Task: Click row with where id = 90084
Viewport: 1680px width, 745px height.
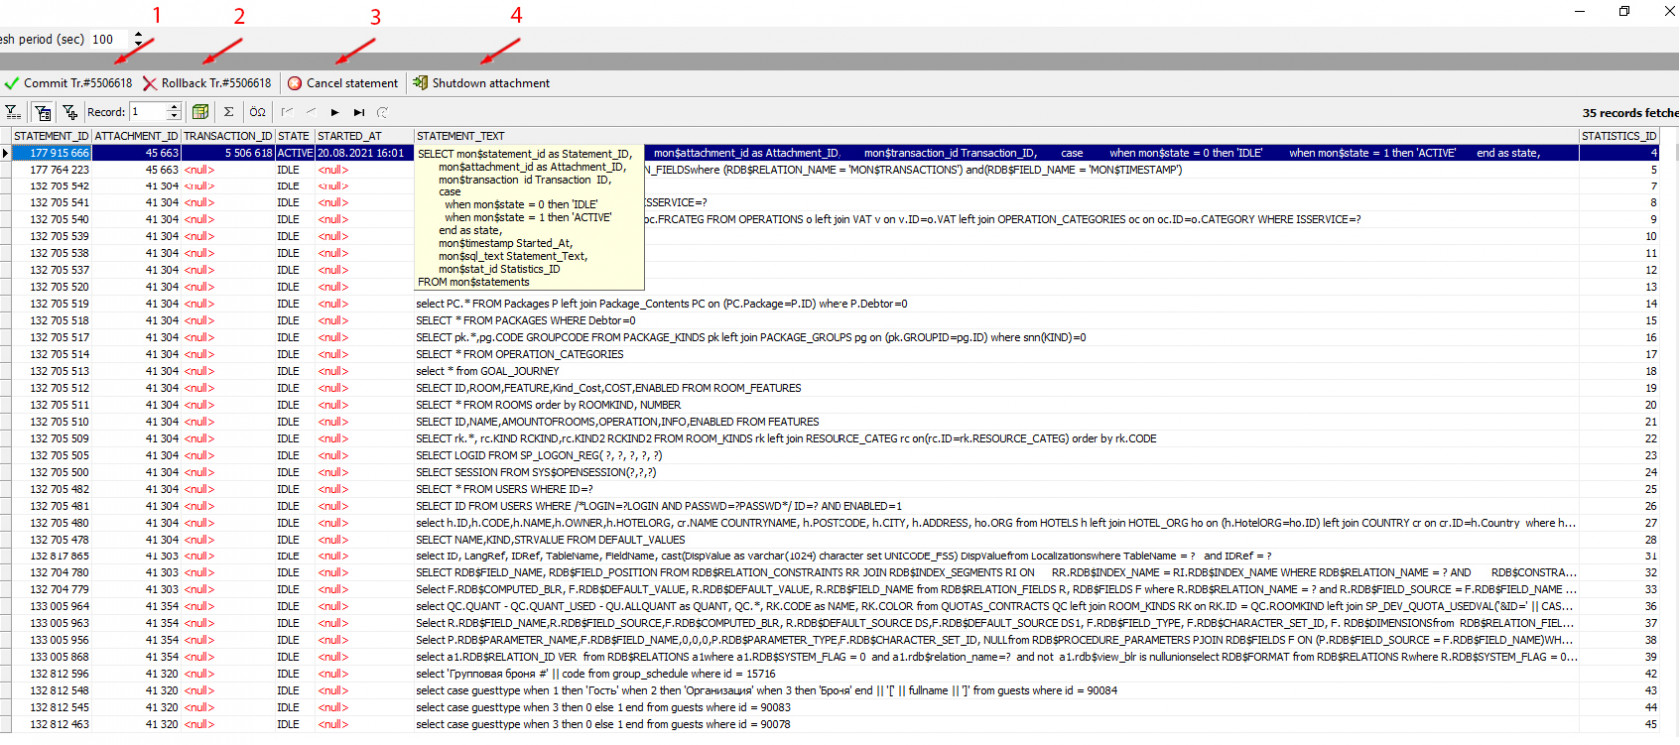Action: click(x=766, y=691)
